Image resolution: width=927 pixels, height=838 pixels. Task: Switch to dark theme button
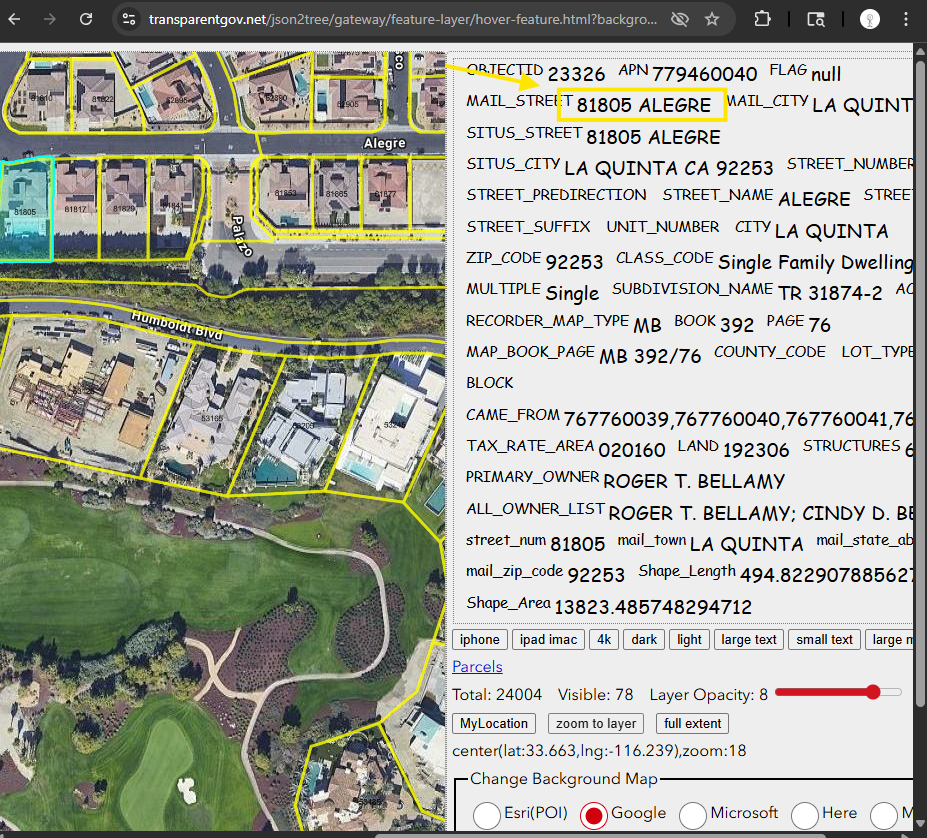pos(644,640)
